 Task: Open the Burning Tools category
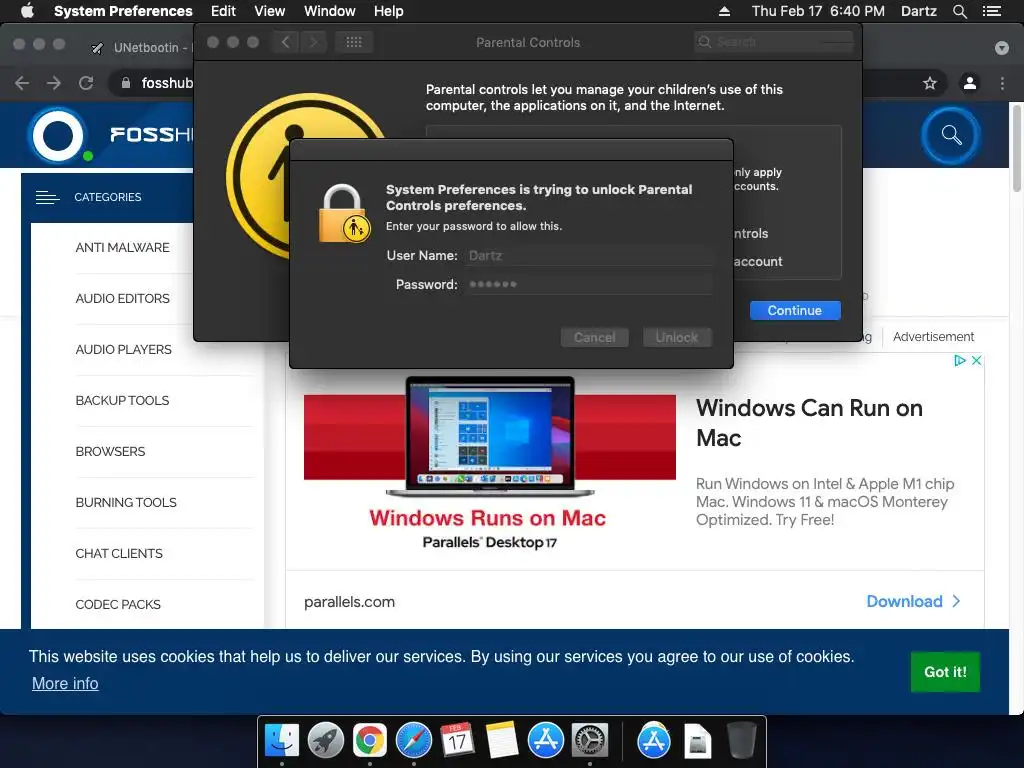[x=126, y=502]
